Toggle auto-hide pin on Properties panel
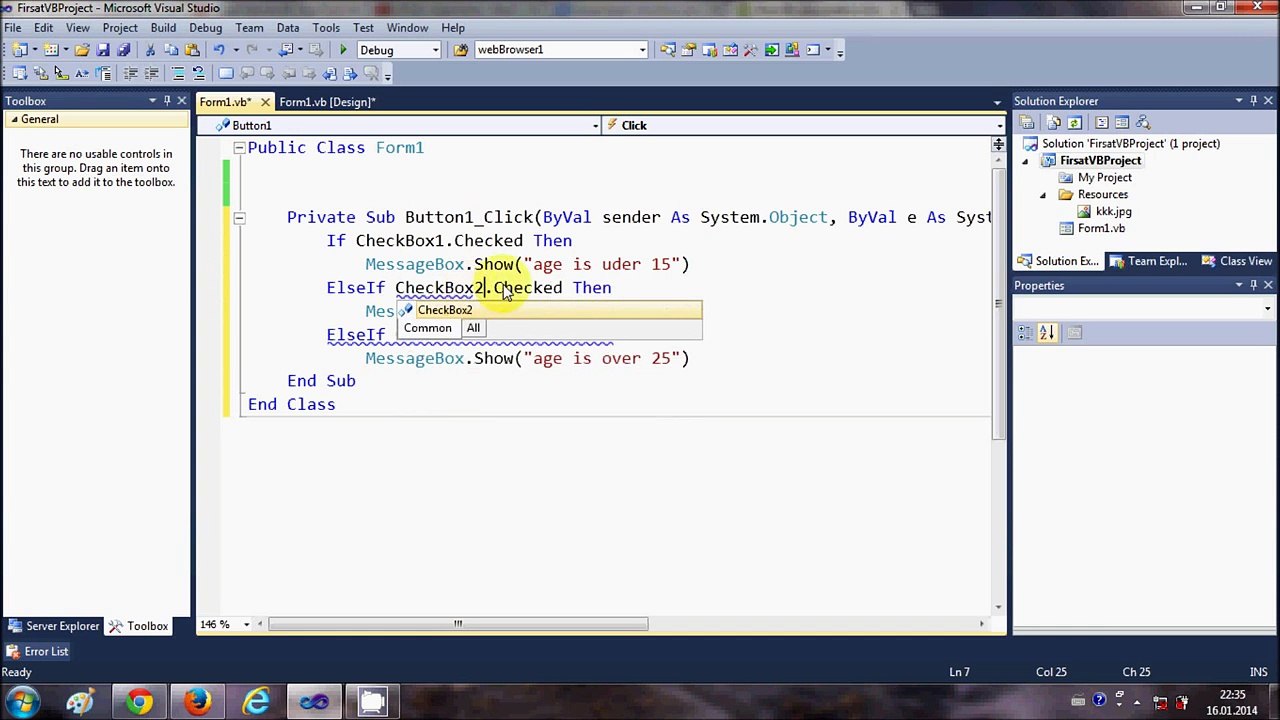This screenshot has width=1280, height=720. (1253, 285)
